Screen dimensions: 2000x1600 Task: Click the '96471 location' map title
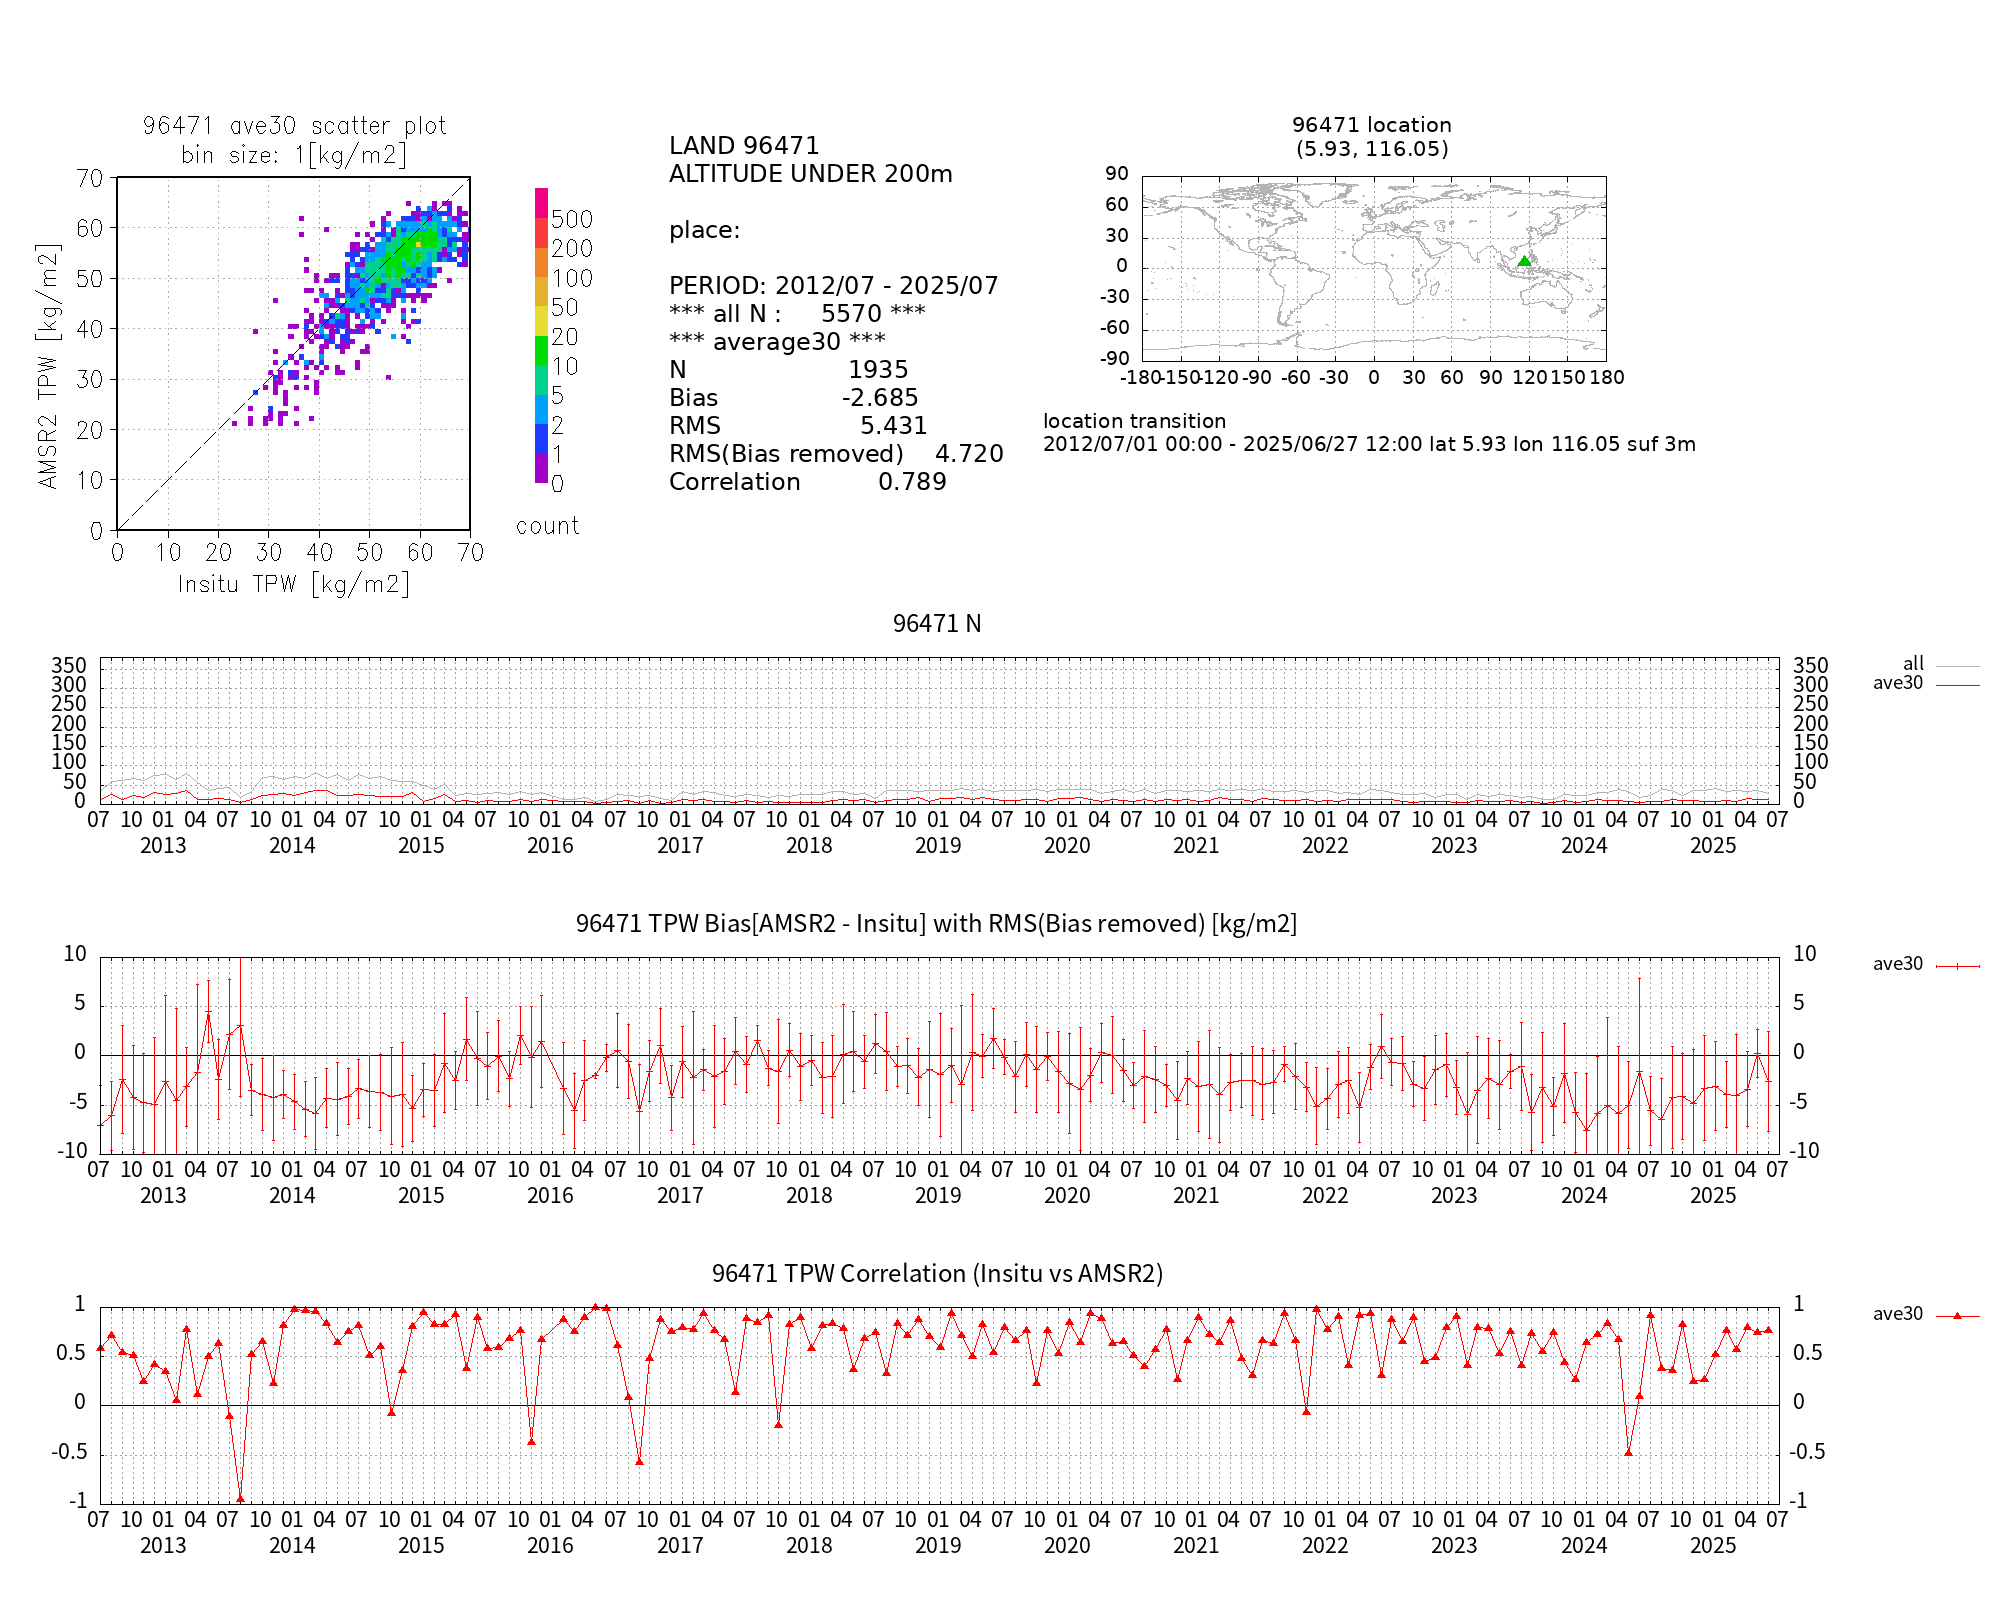click(x=1372, y=125)
